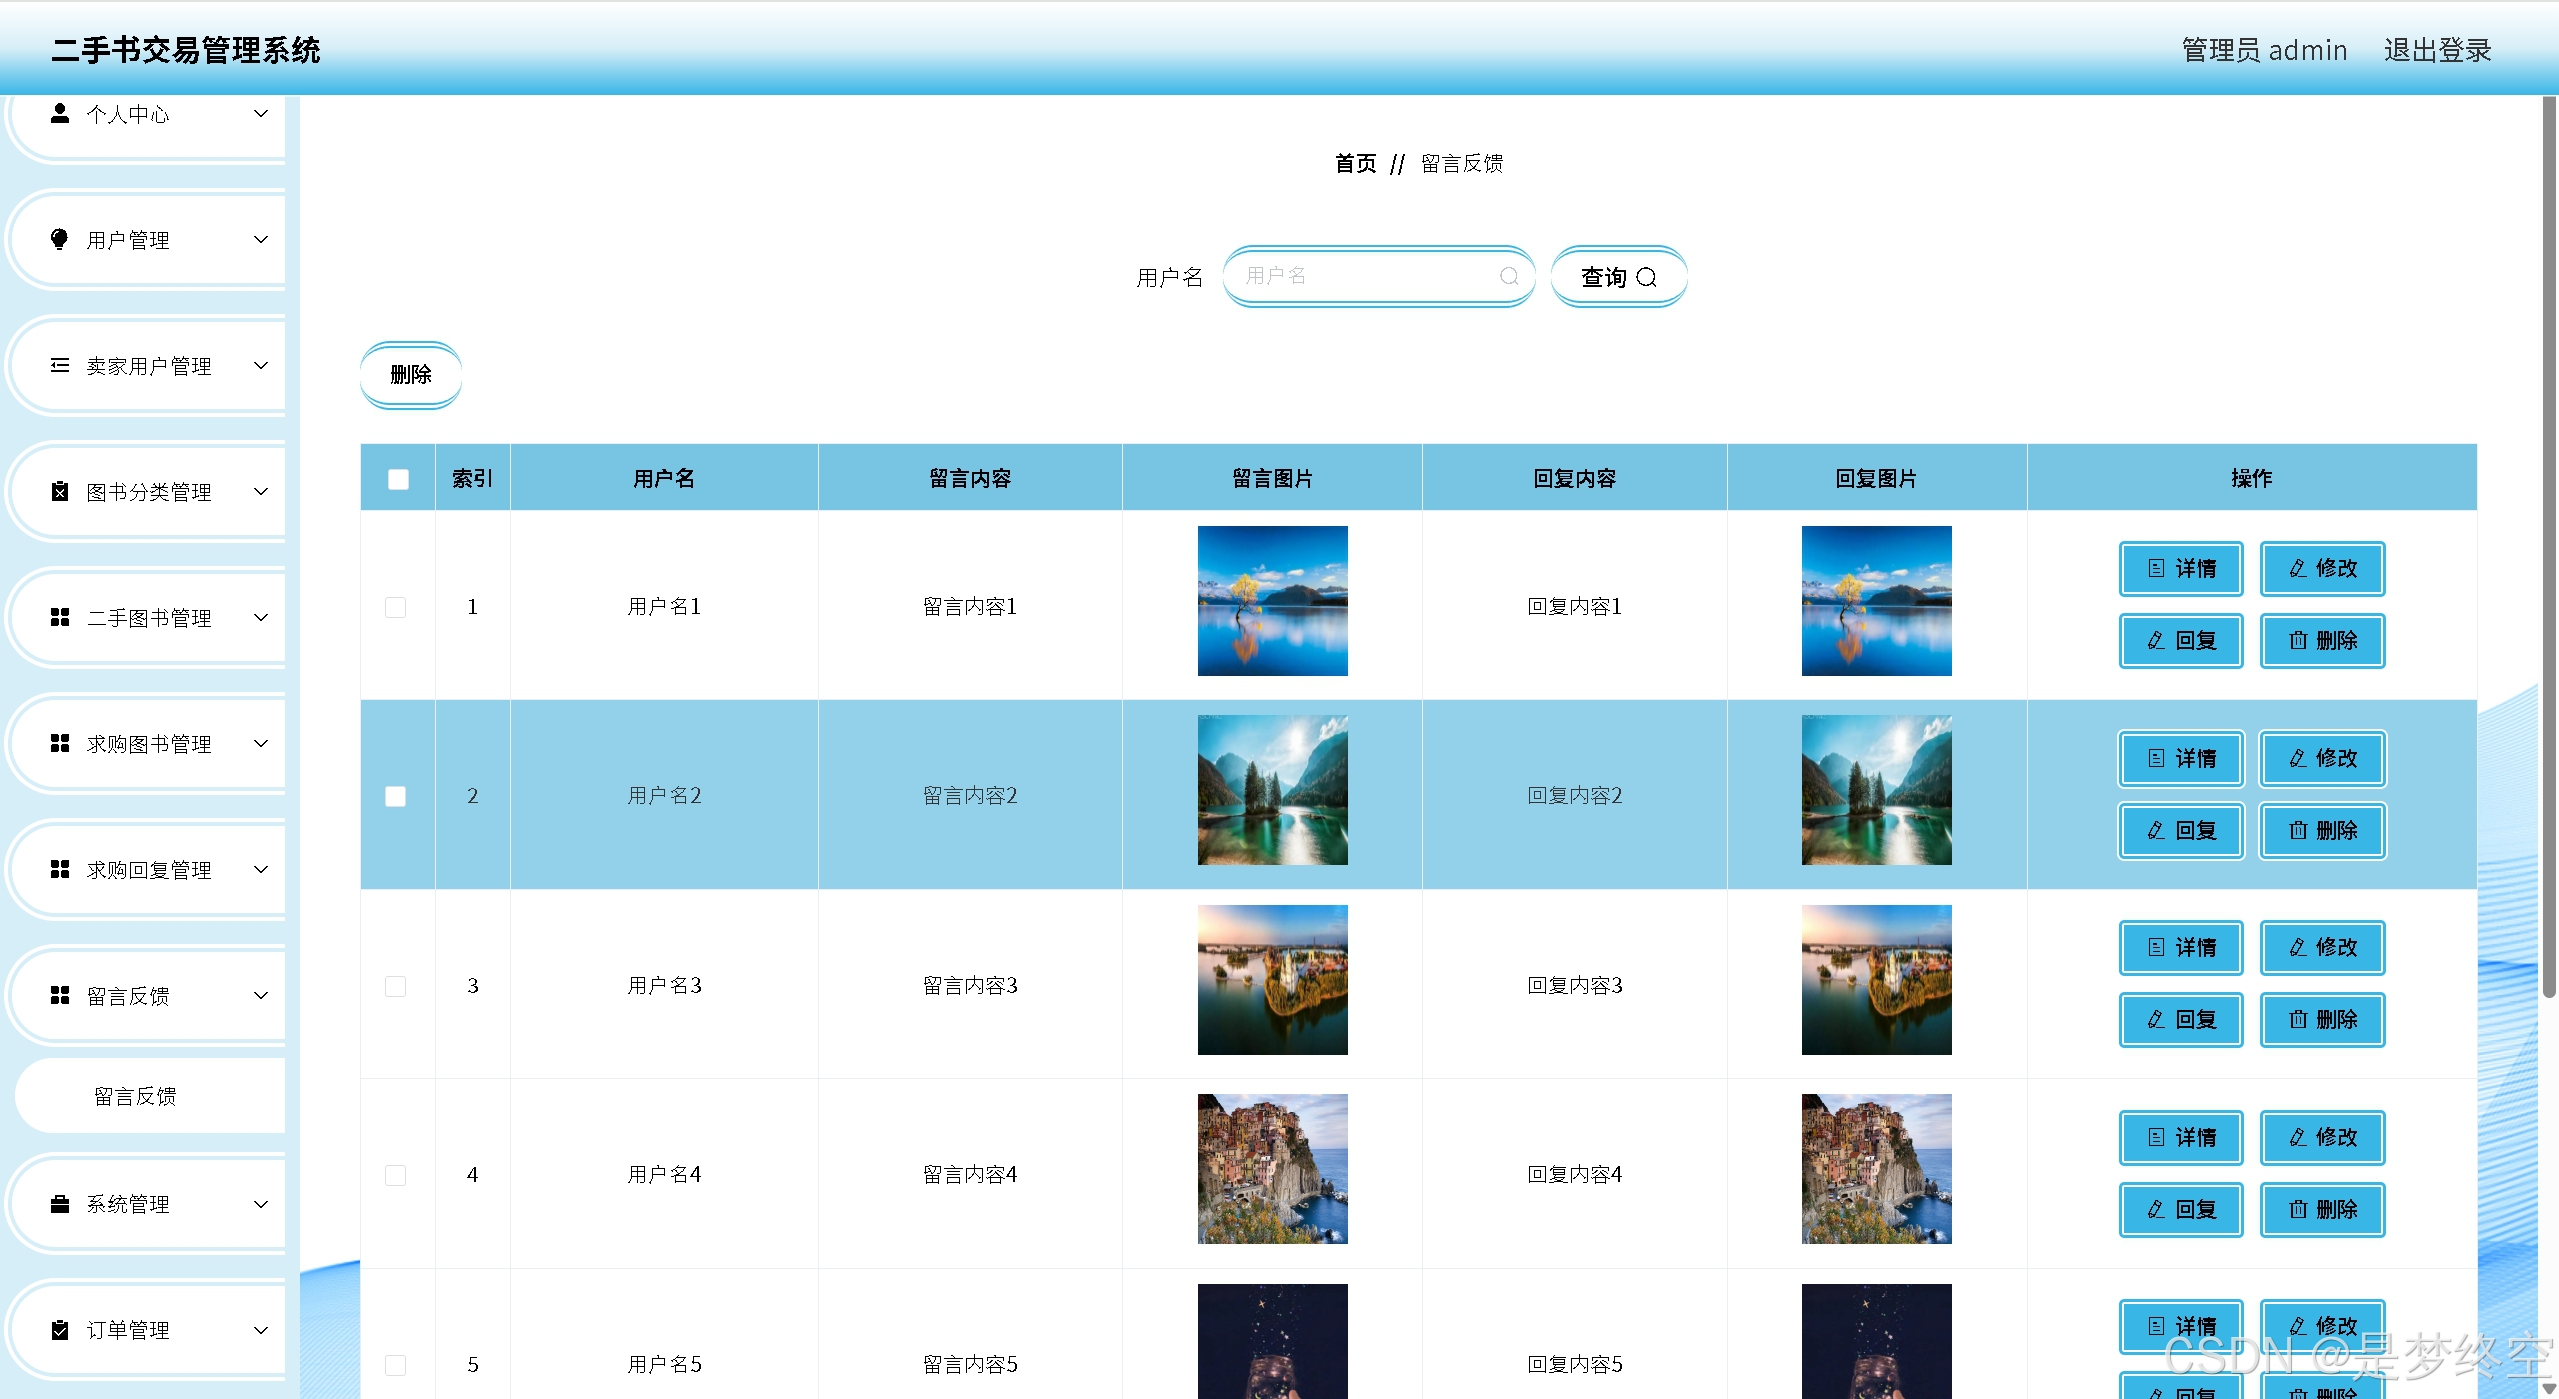This screenshot has width=2559, height=1399.
Task: Click 修改 for row 用户名2
Action: (x=2322, y=758)
